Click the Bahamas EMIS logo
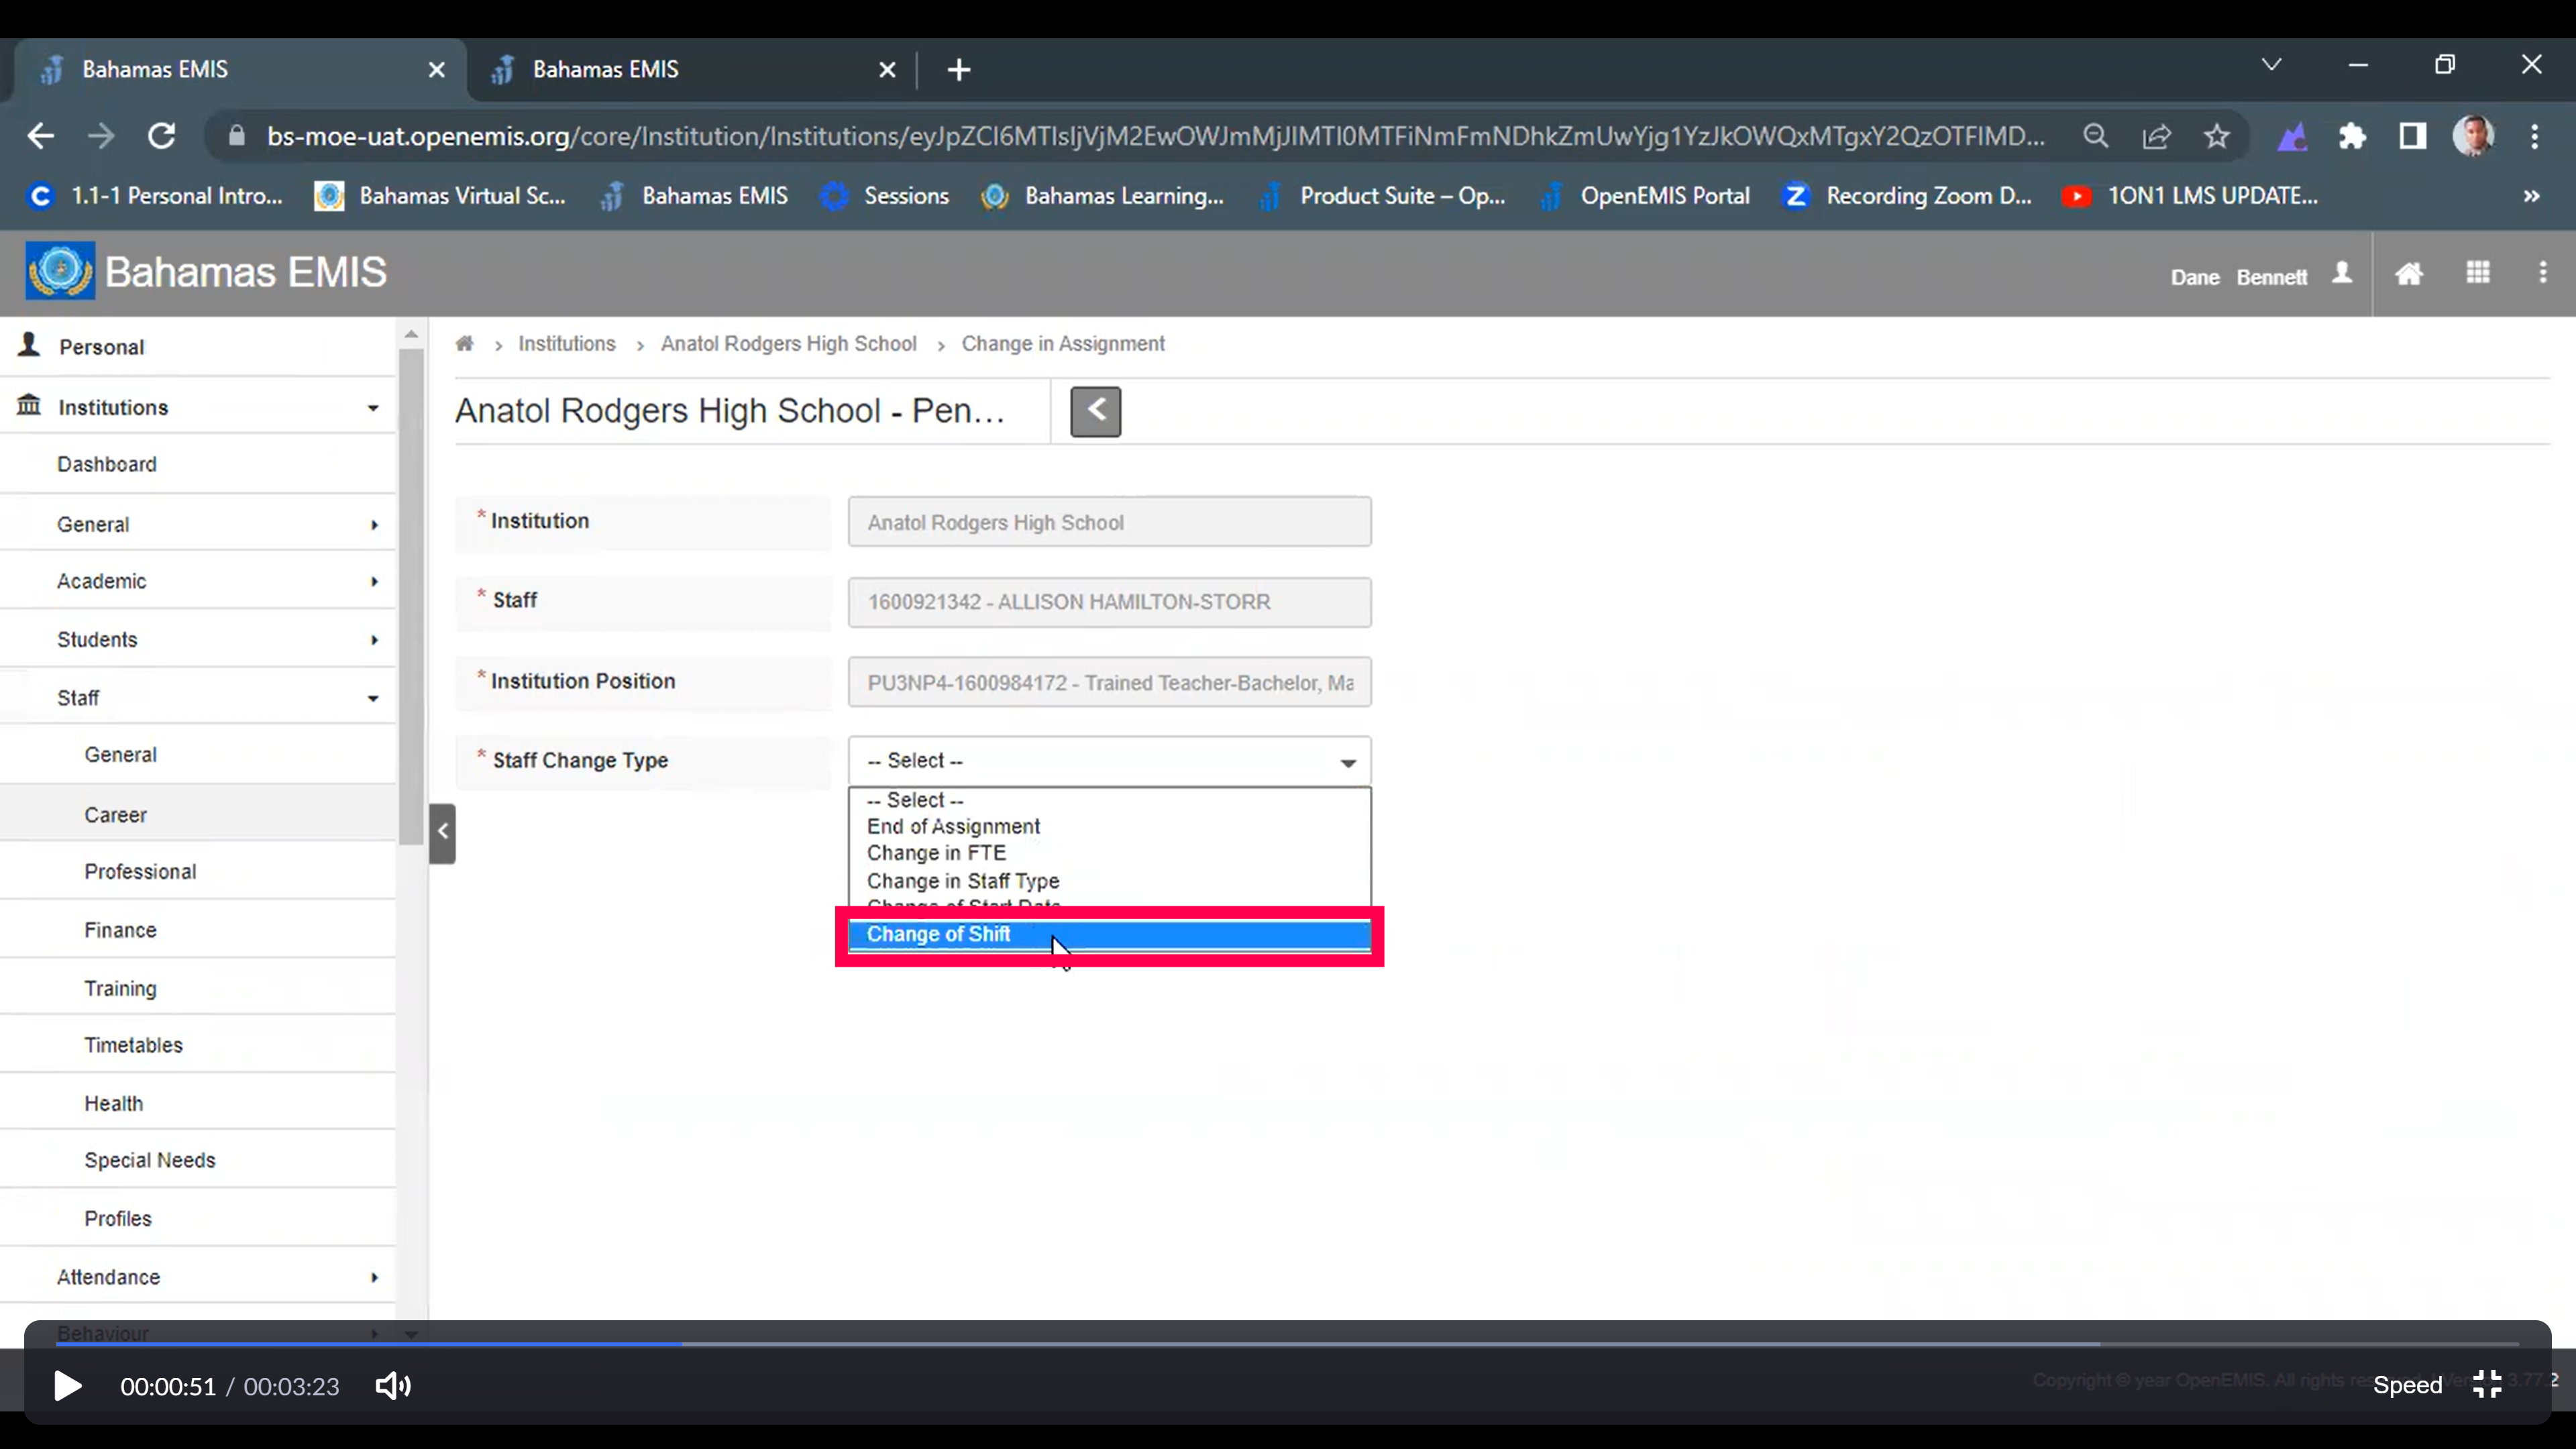Image resolution: width=2576 pixels, height=1449 pixels. pyautogui.click(x=60, y=271)
